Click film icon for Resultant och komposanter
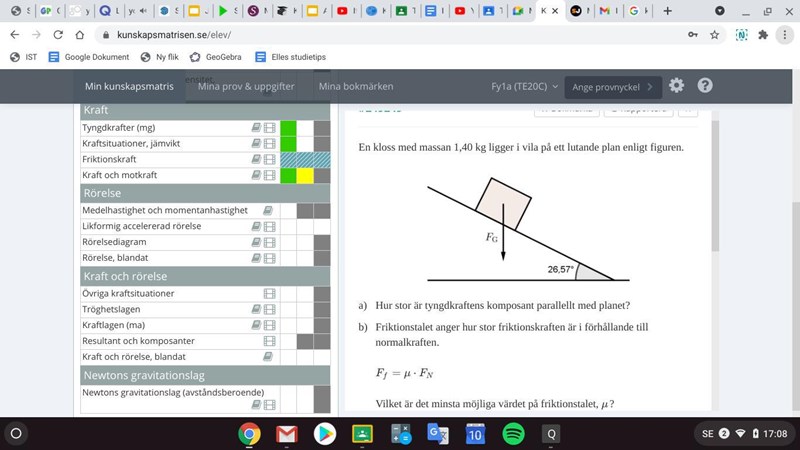Viewport: 800px width, 450px height. pyautogui.click(x=269, y=341)
